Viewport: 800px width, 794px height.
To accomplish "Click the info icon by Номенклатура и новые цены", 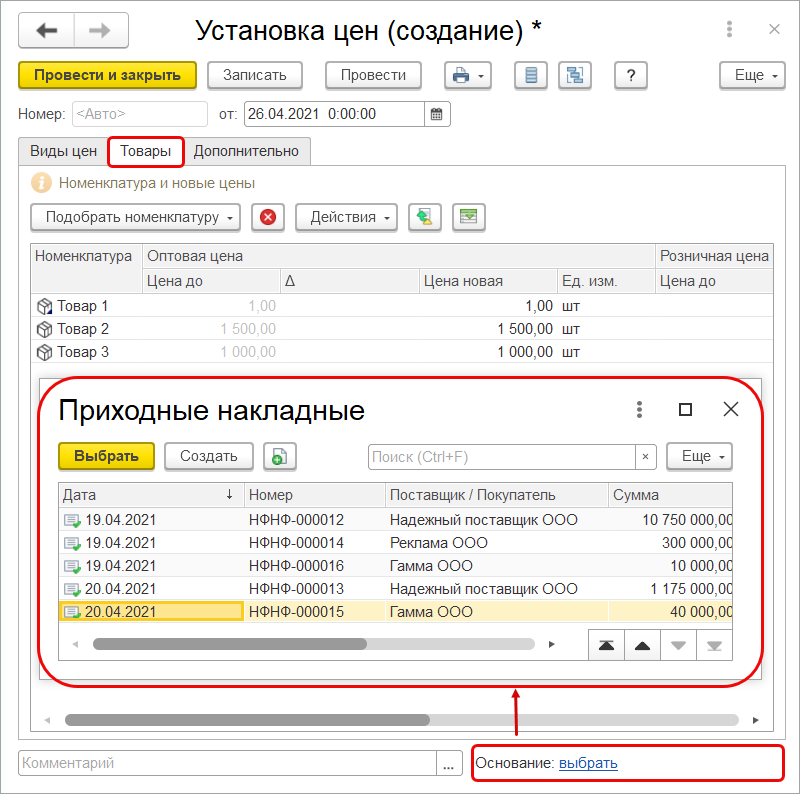I will point(41,183).
